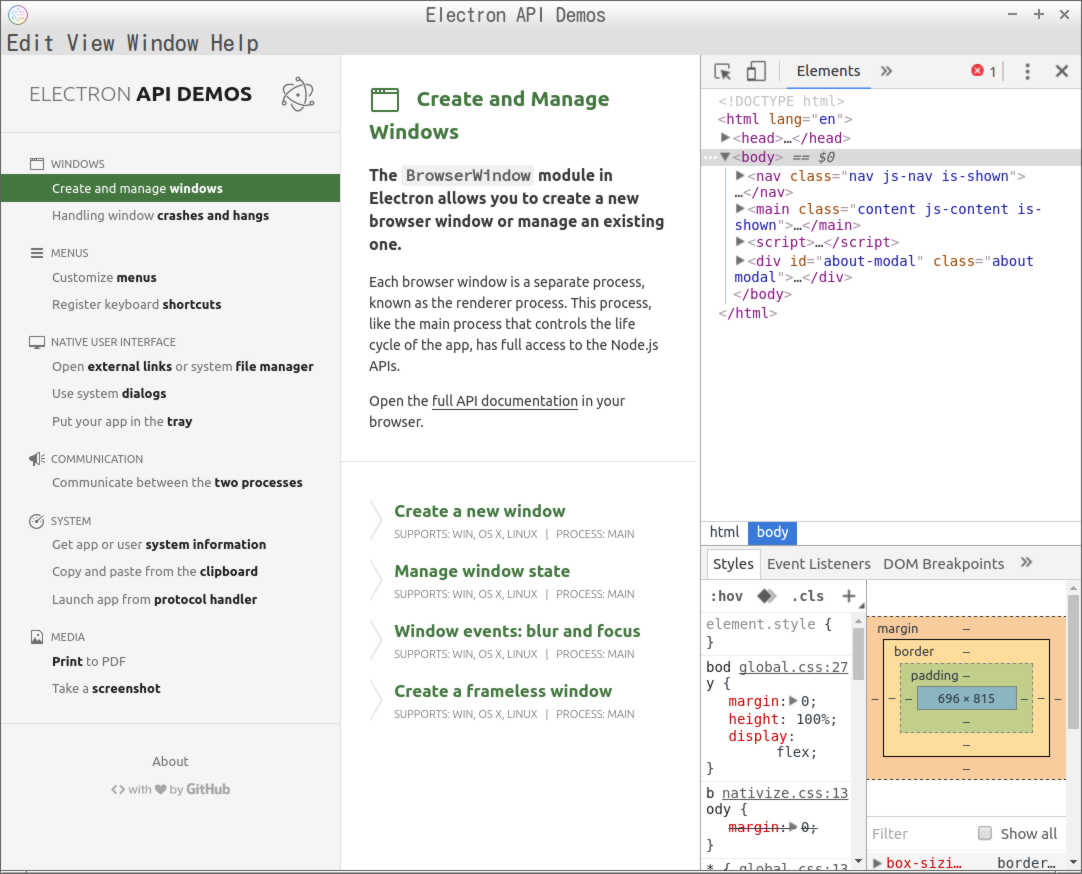Expand the script element node
The width and height of the screenshot is (1082, 874).
pos(739,242)
